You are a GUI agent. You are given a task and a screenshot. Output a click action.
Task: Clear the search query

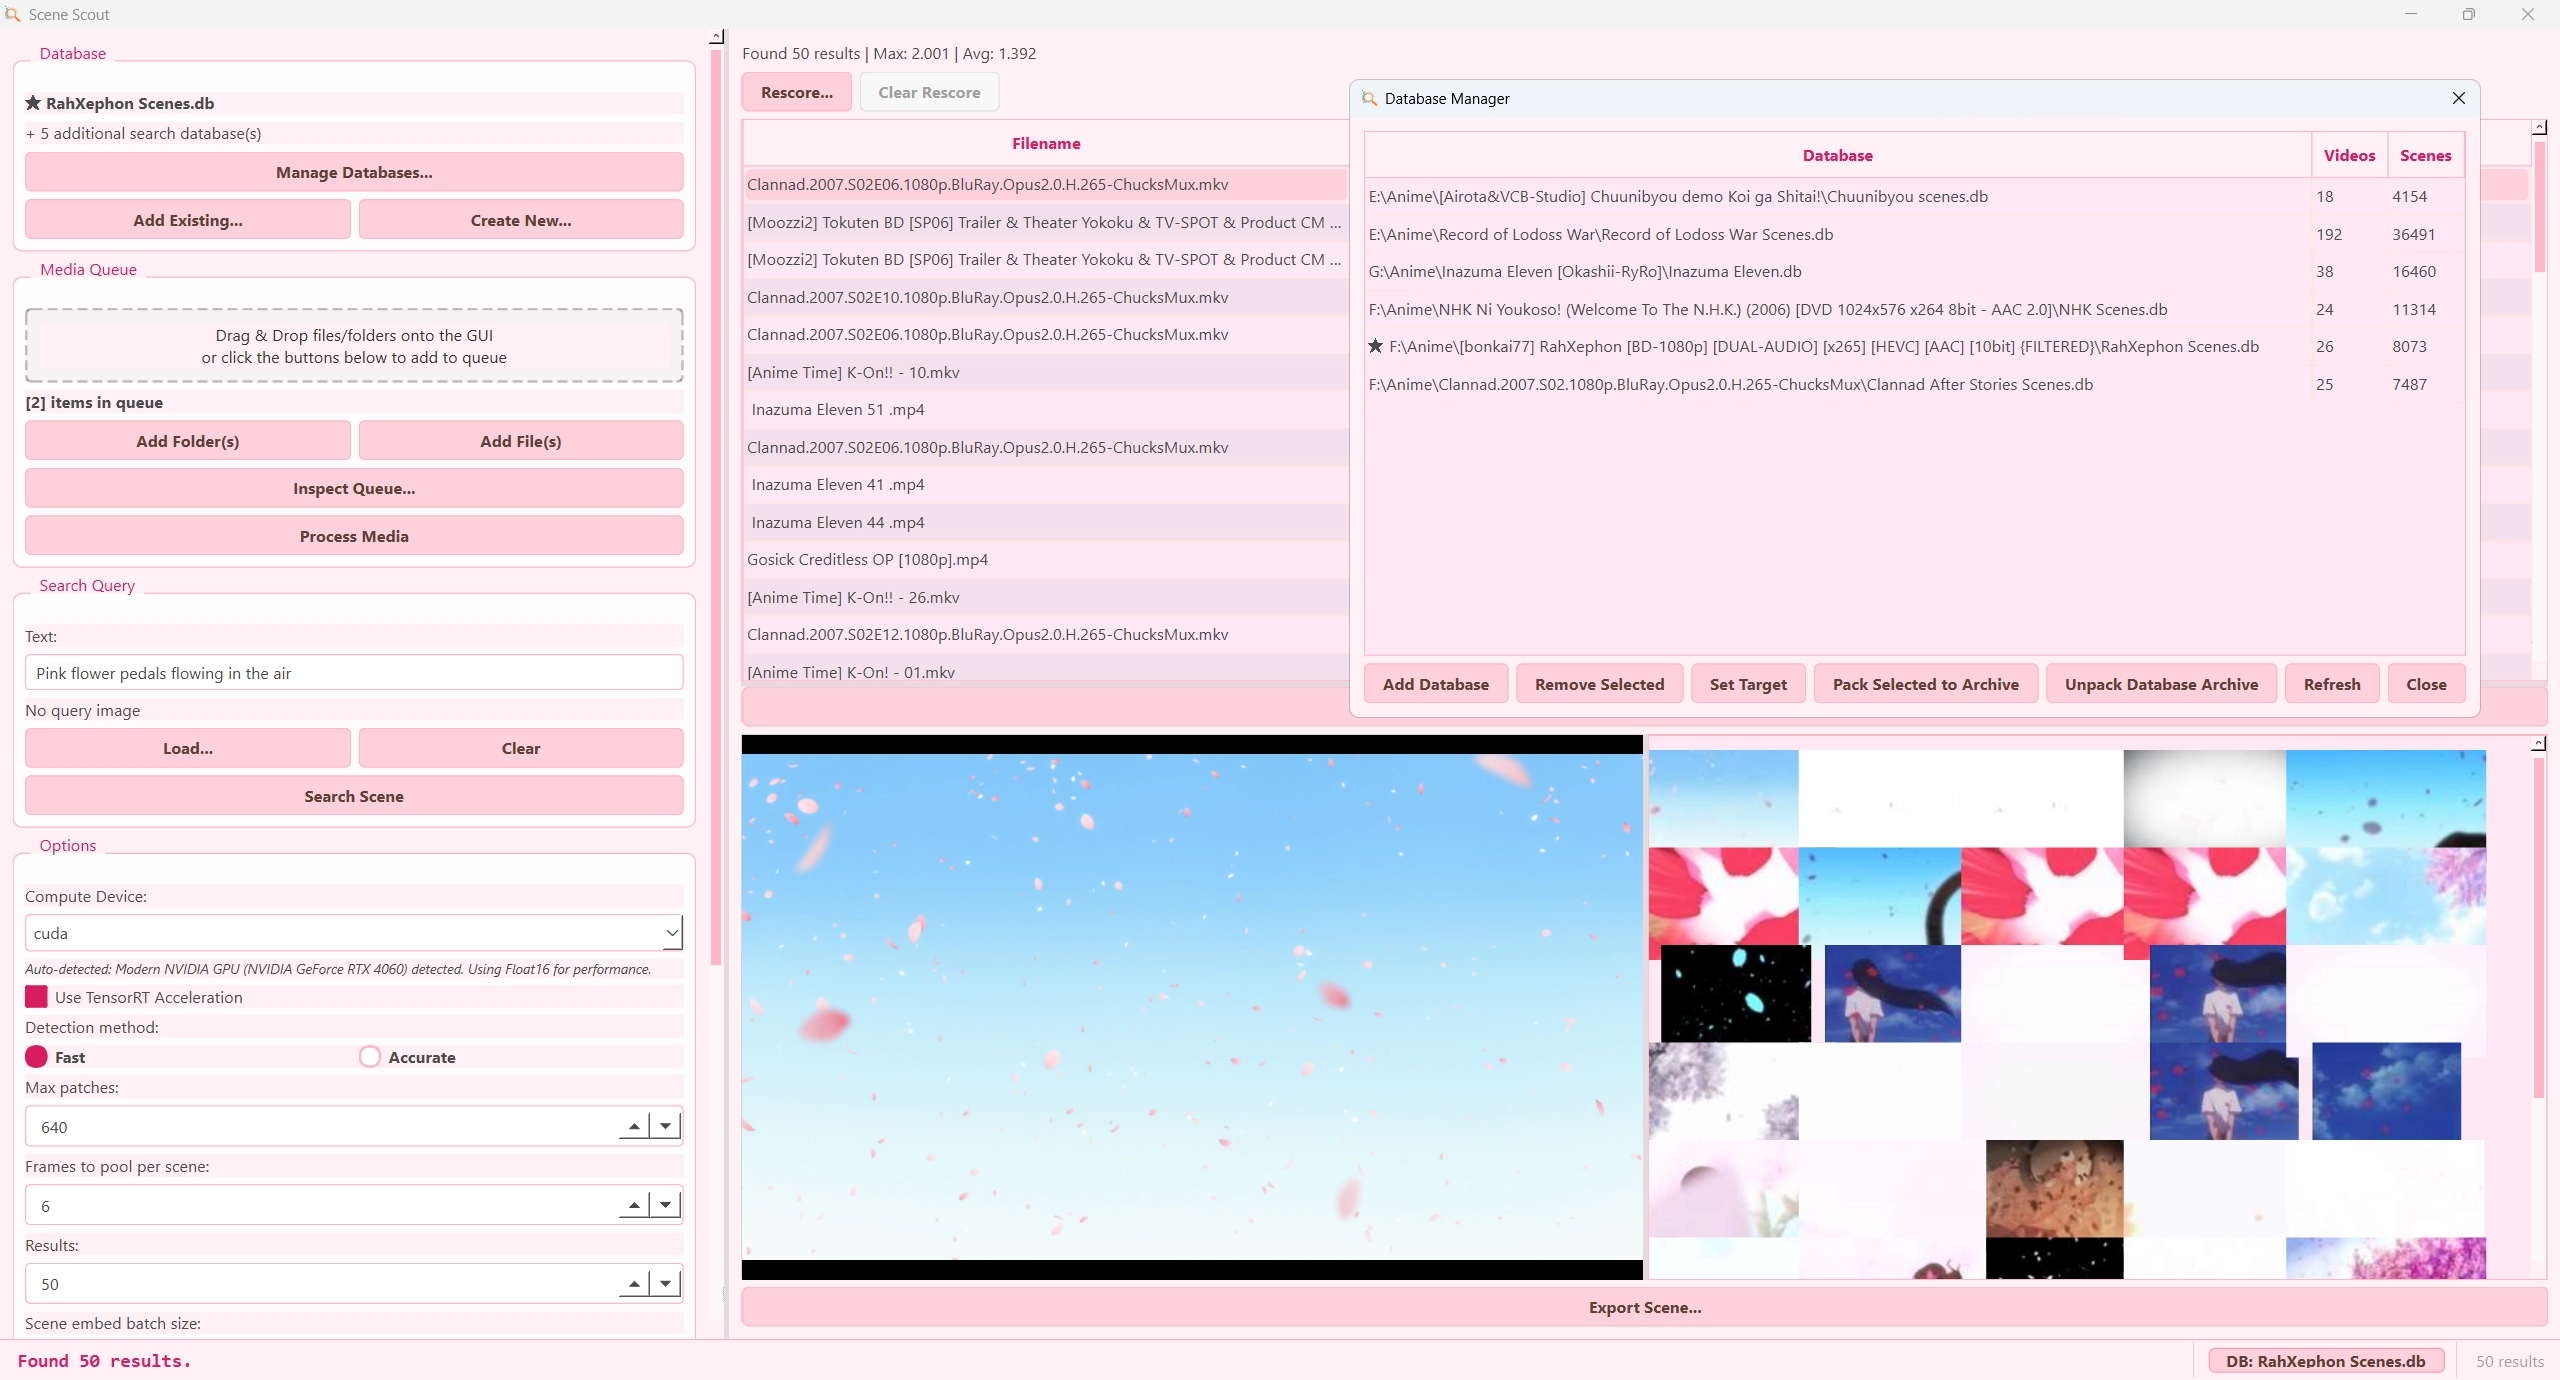coord(521,748)
